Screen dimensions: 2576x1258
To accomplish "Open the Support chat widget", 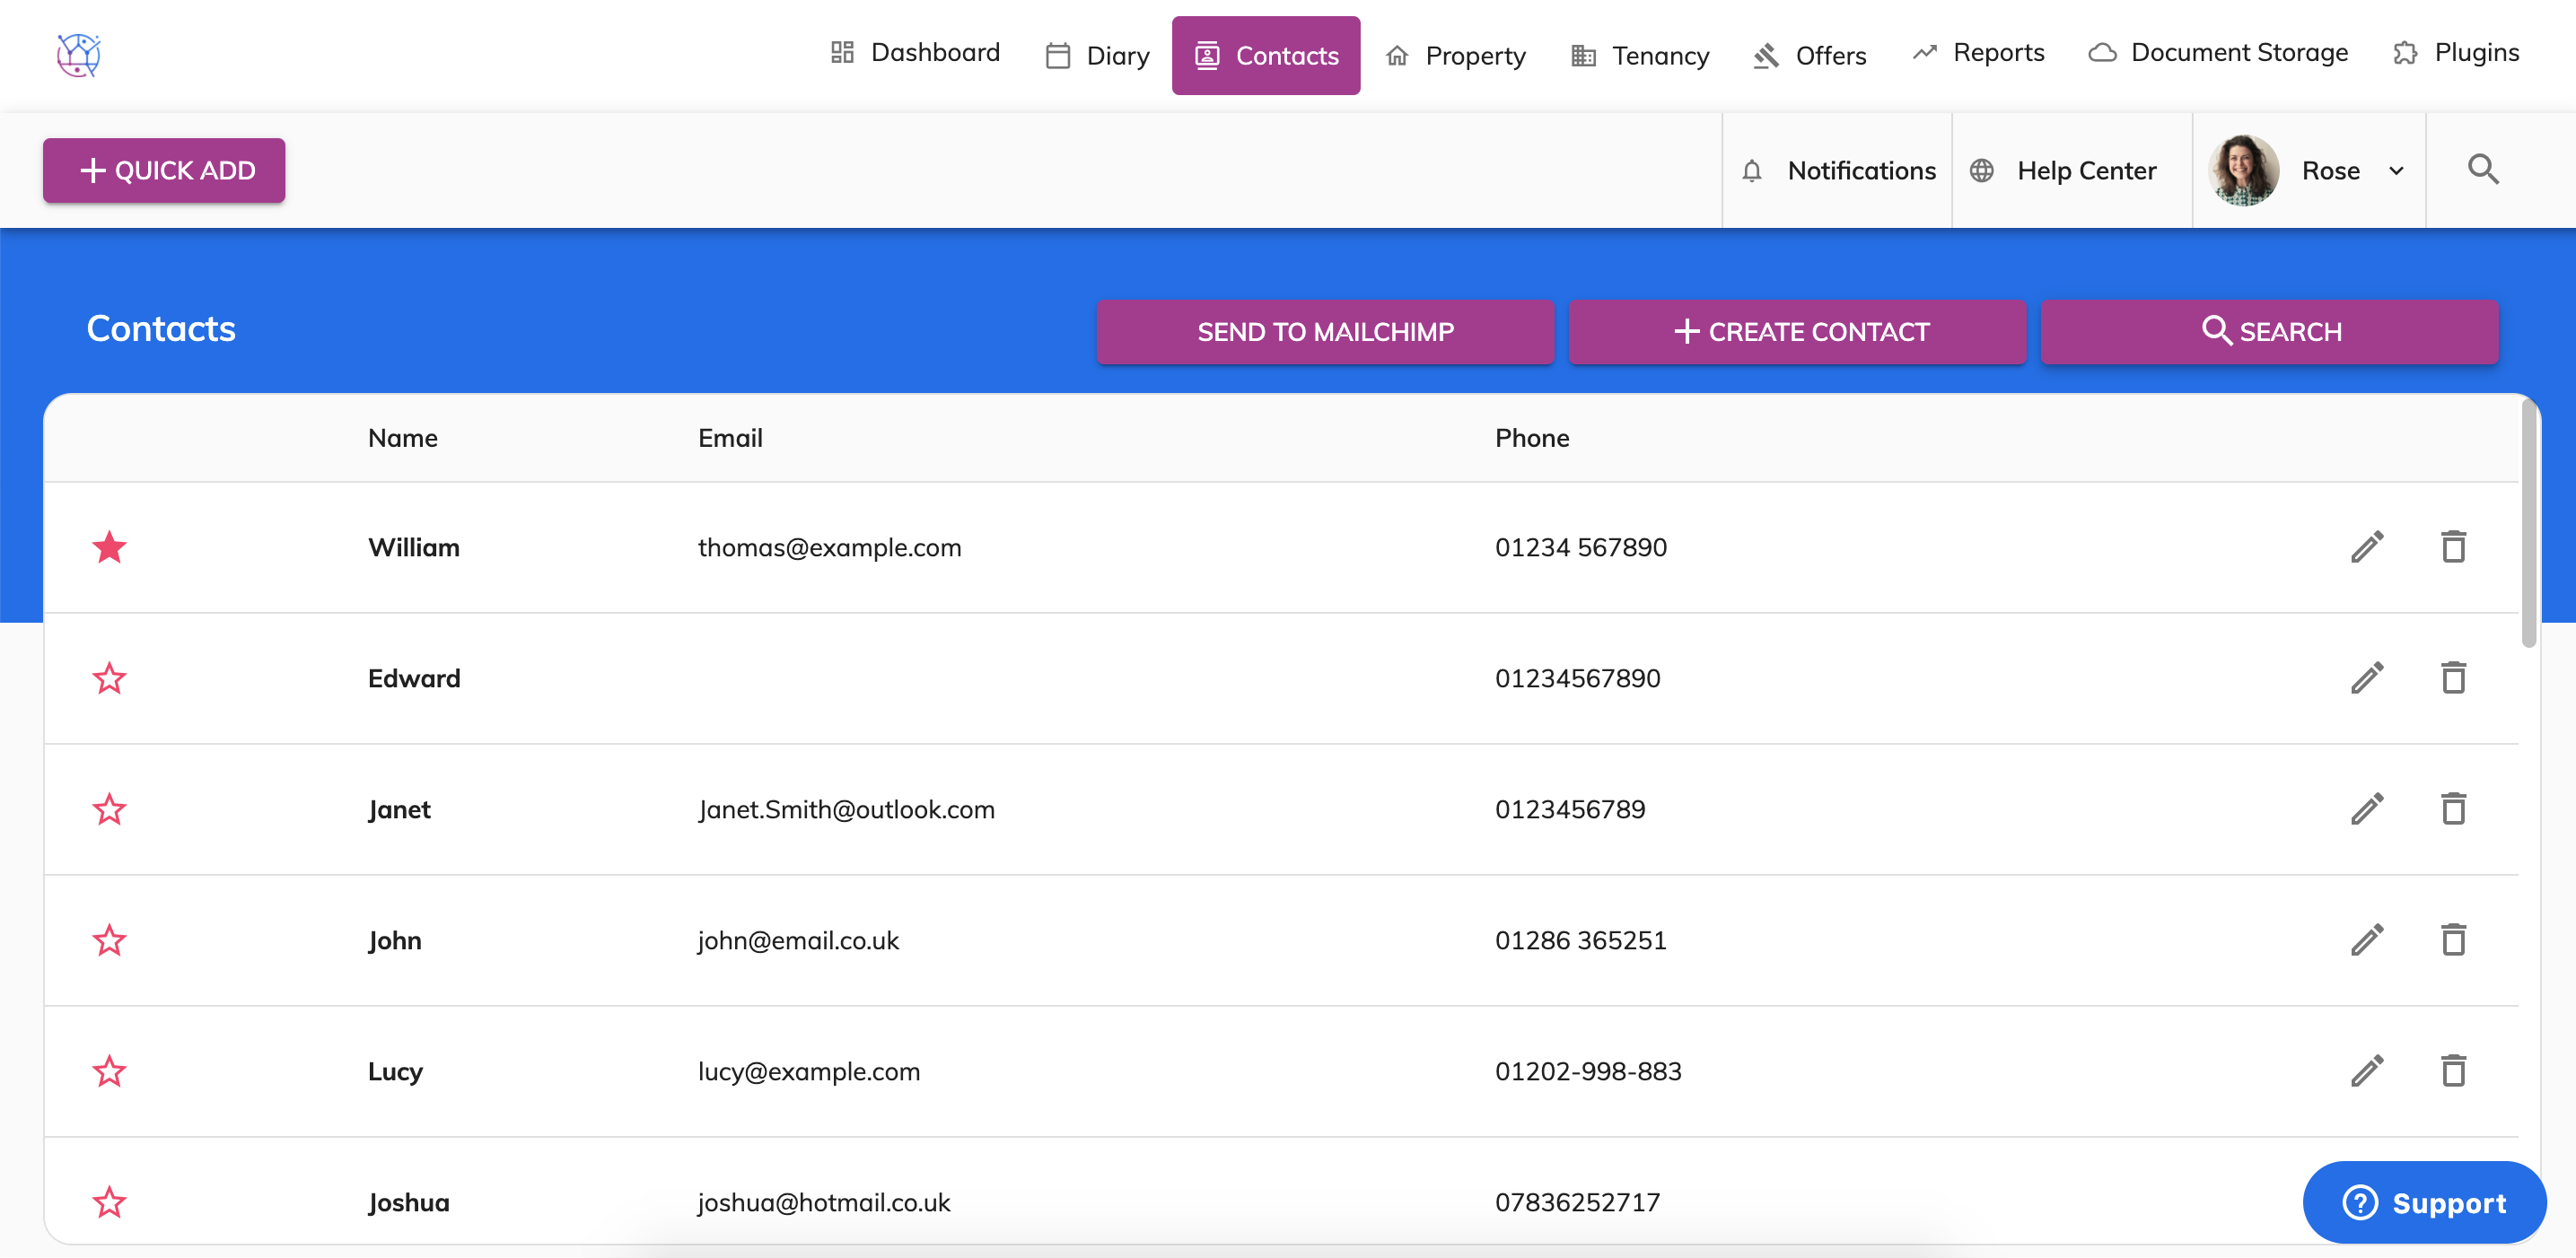I will [x=2423, y=1202].
